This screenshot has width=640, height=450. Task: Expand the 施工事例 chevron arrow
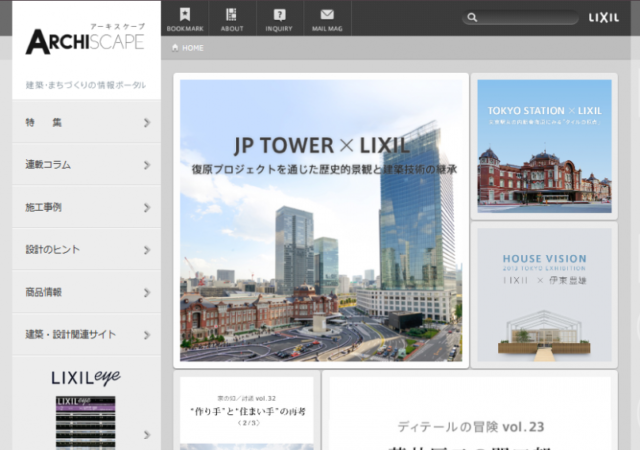coord(147,207)
